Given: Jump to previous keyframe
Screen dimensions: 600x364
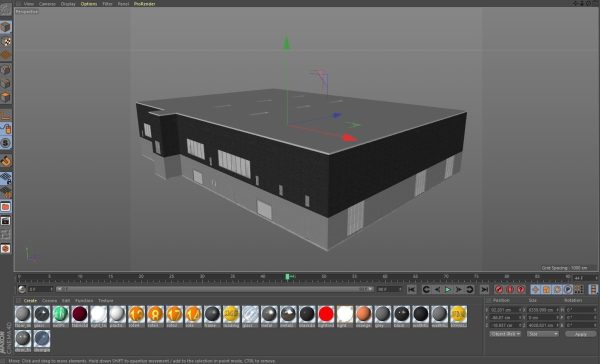Looking at the screenshot, I should coord(426,289).
